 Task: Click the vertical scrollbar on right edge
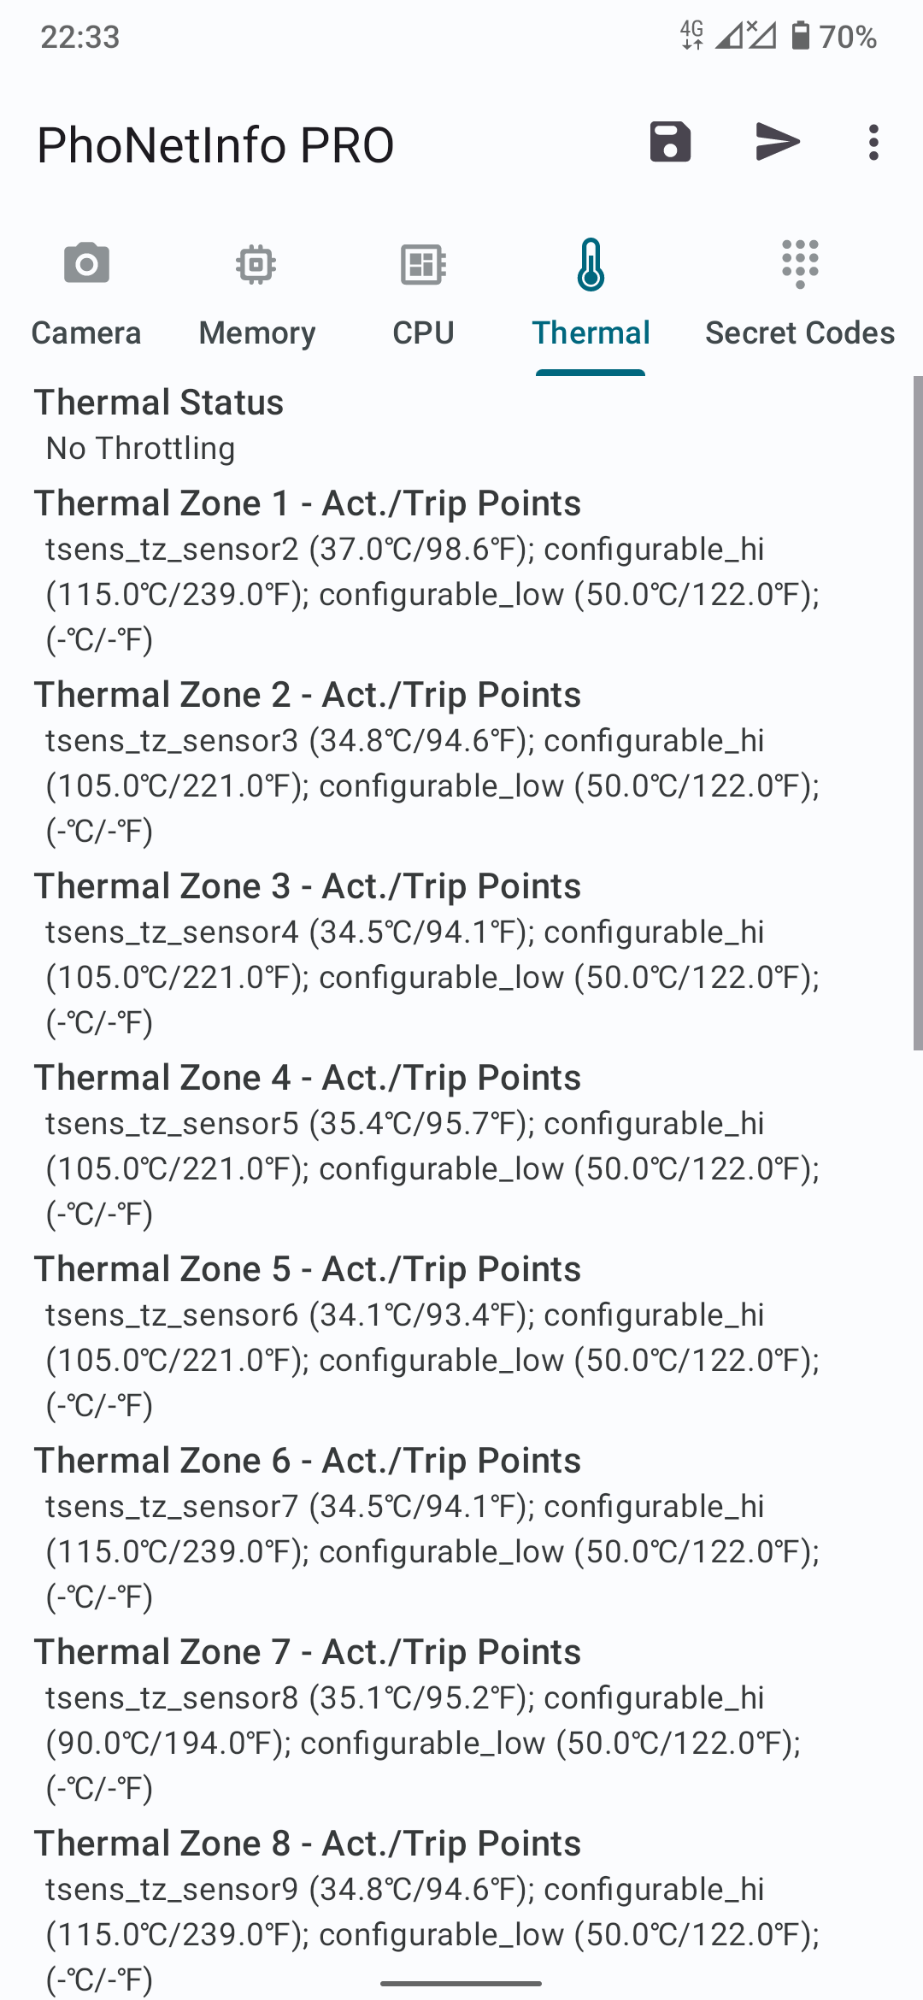click(x=917, y=713)
